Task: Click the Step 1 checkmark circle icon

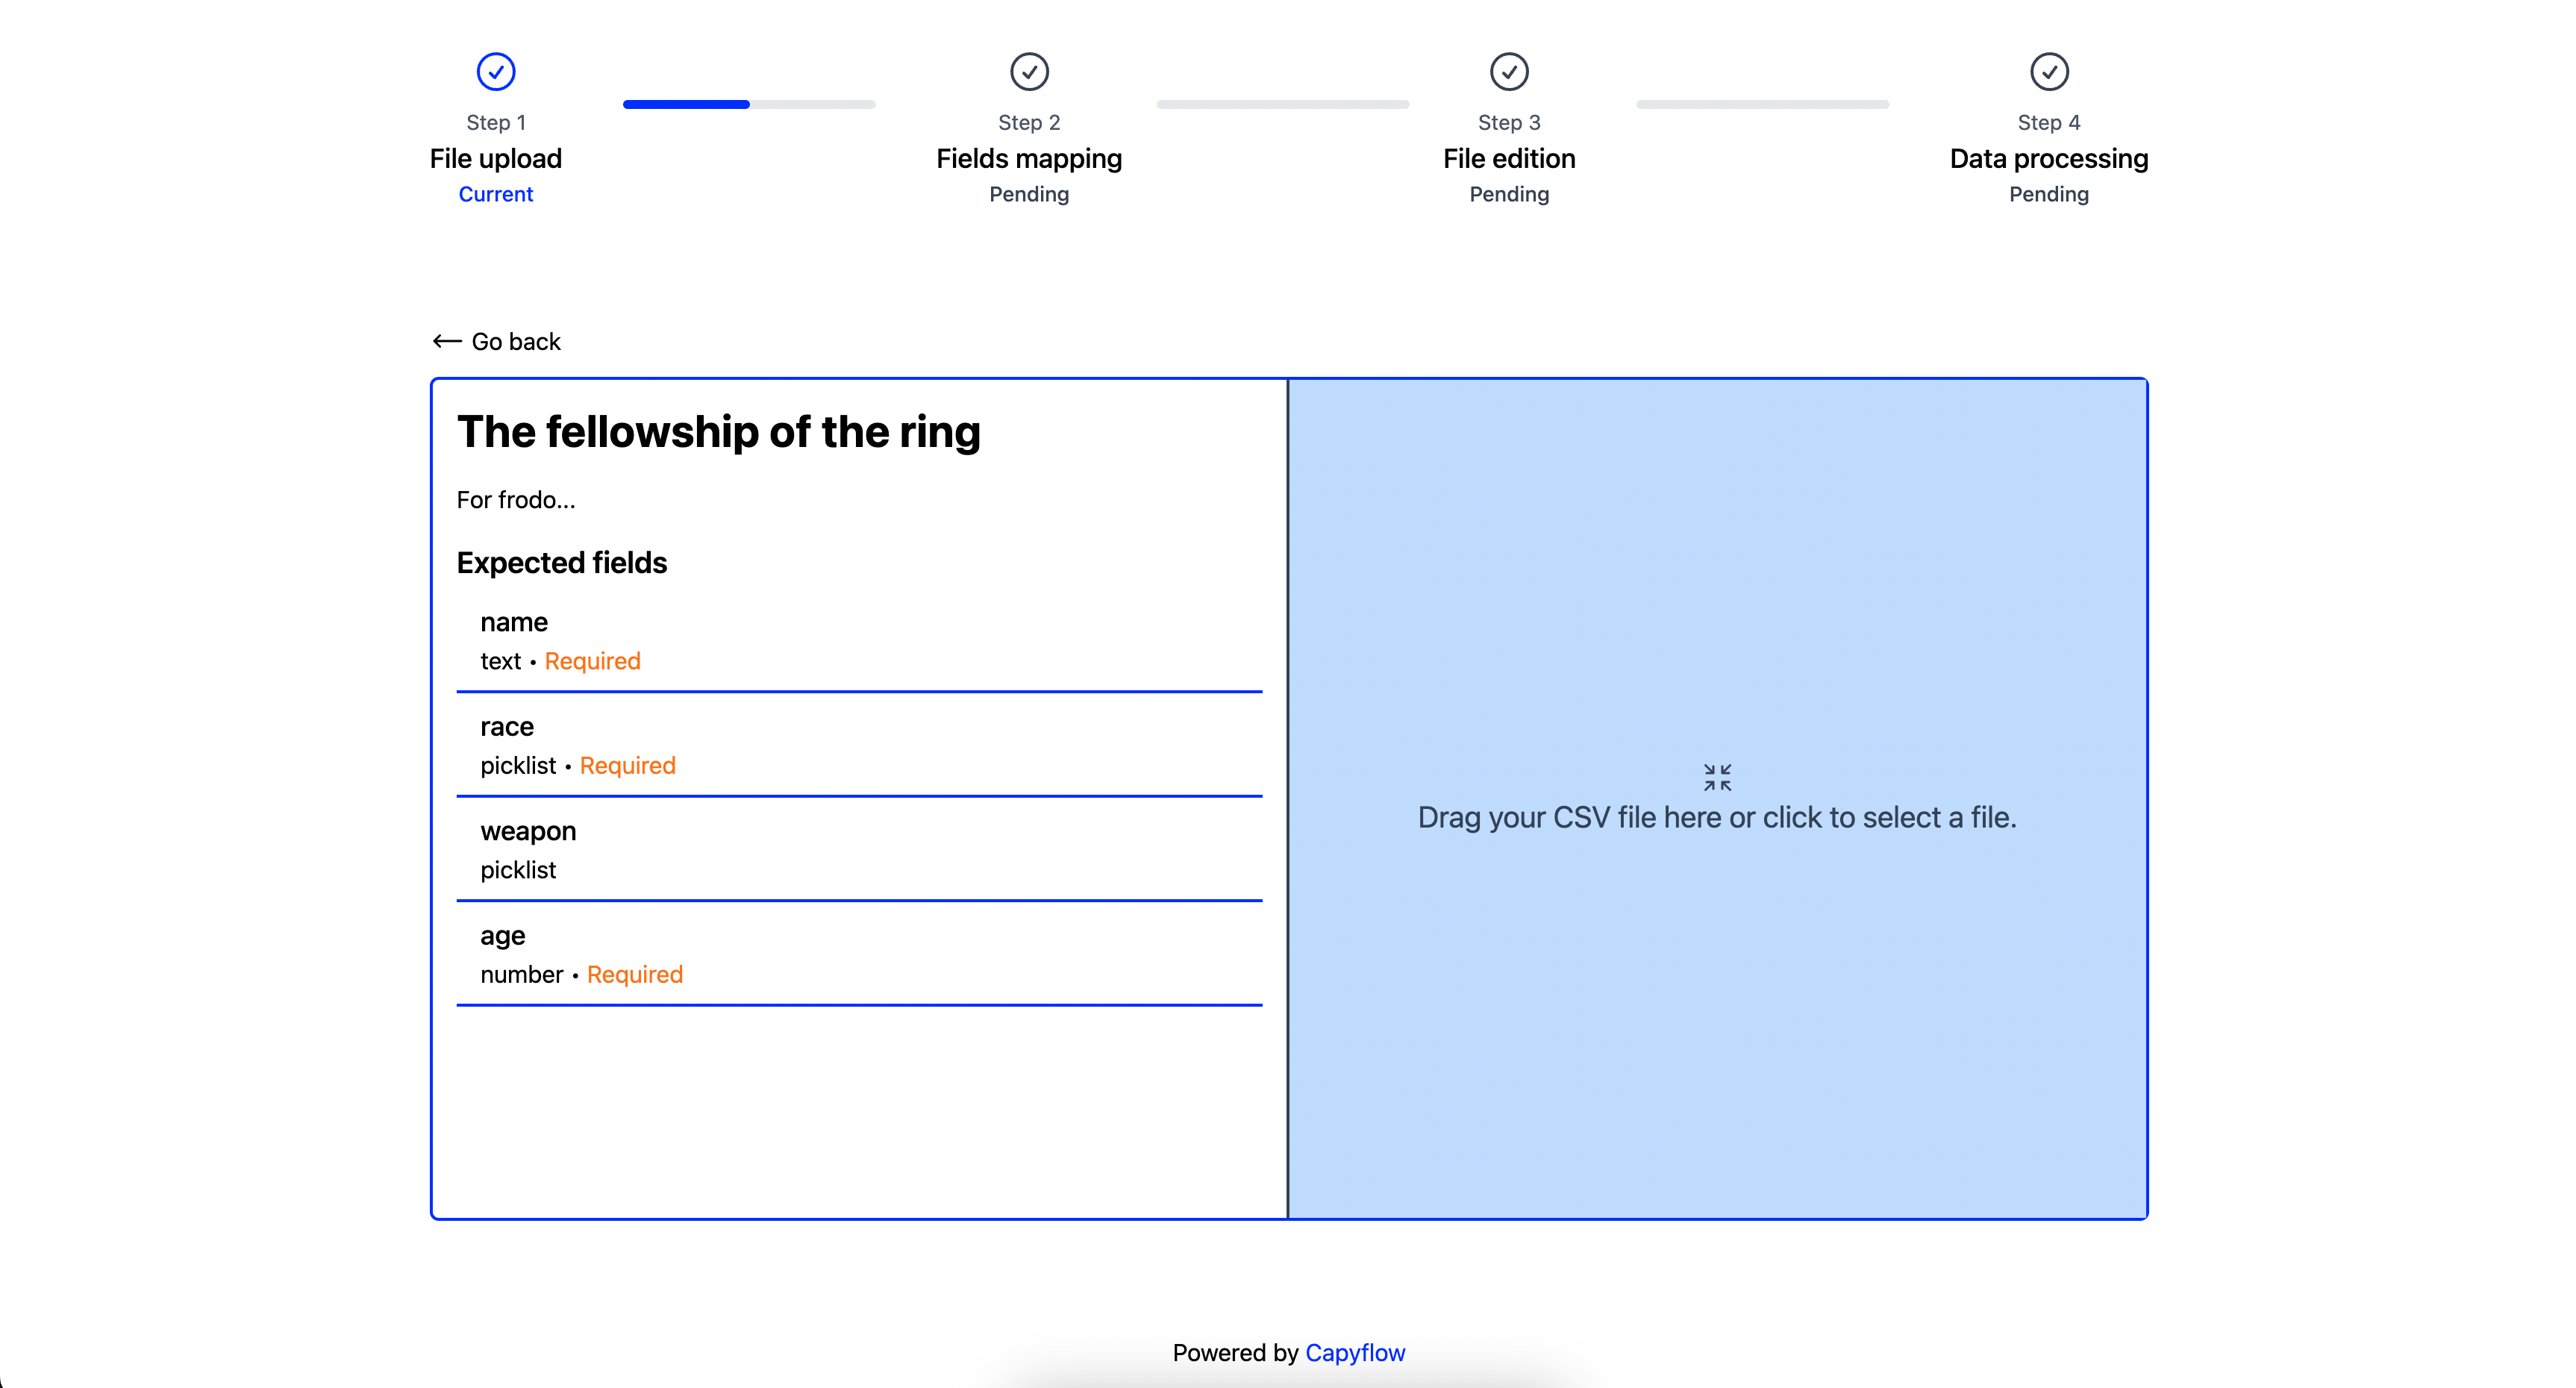Action: (495, 71)
